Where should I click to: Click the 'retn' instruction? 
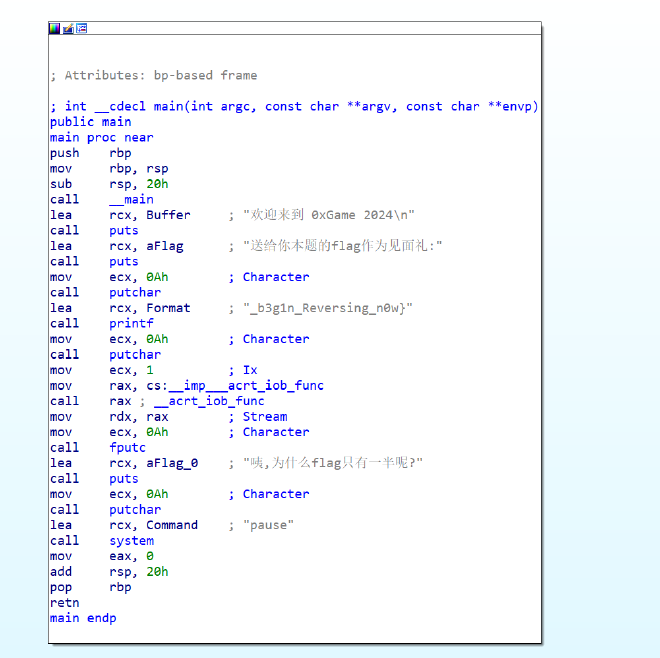[x=65, y=603]
